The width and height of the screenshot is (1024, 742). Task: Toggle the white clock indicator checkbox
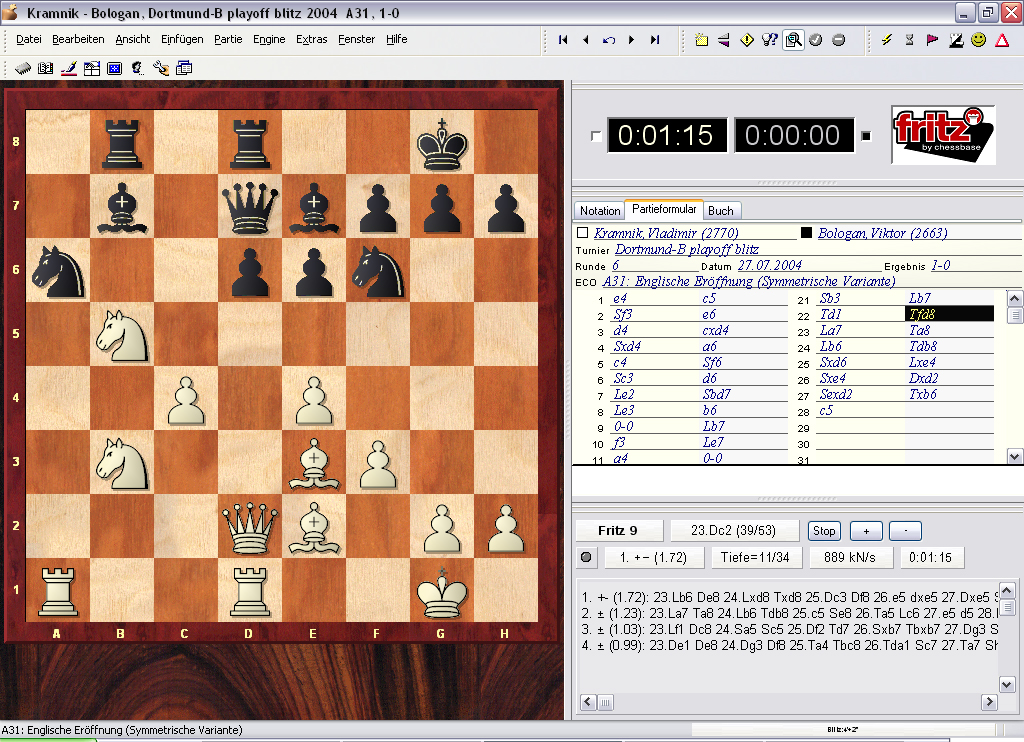(x=597, y=136)
